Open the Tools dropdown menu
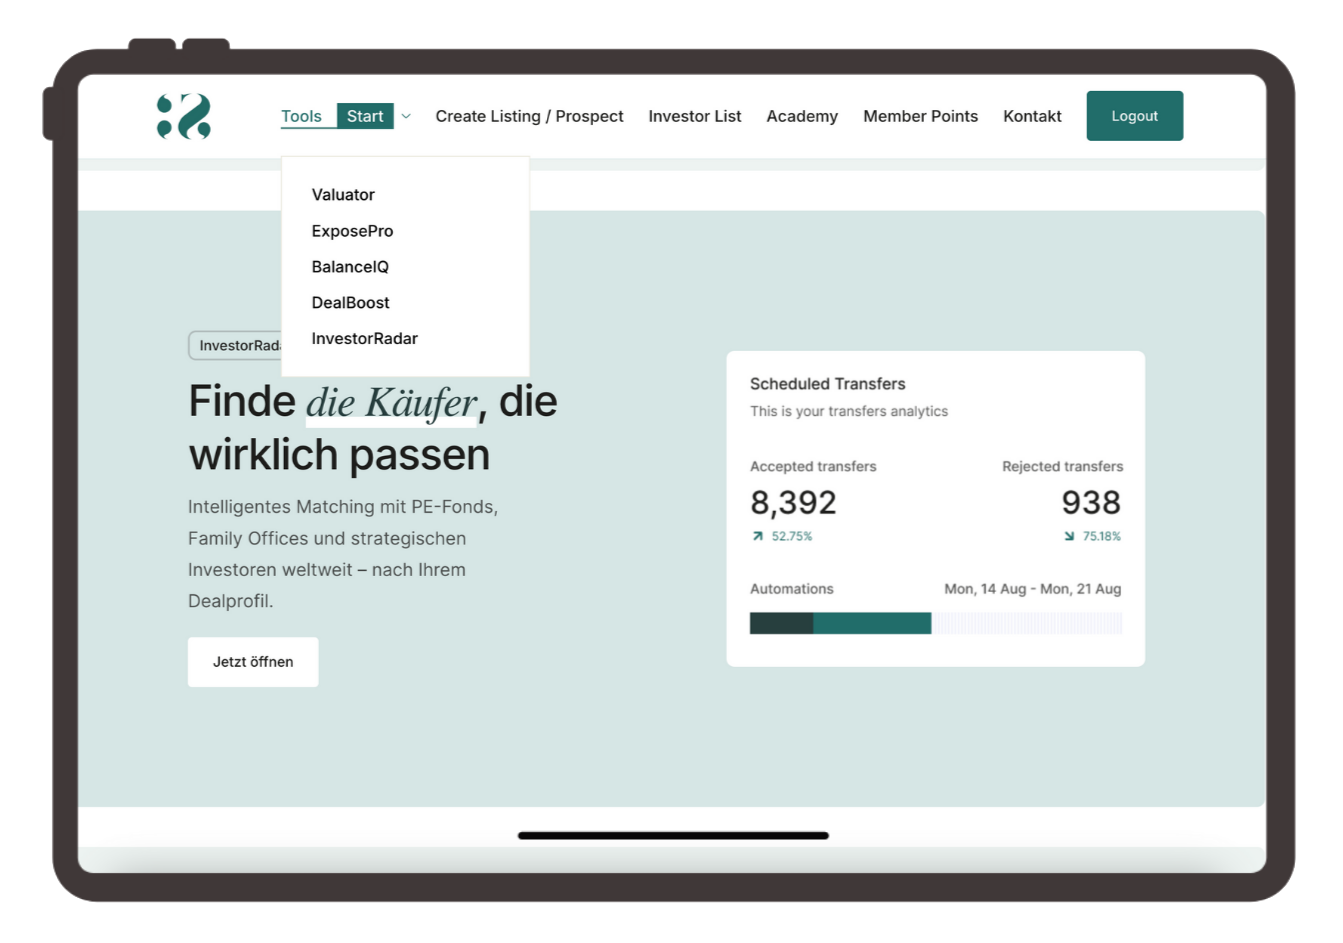Viewport: 1343px width, 943px height. tap(301, 117)
